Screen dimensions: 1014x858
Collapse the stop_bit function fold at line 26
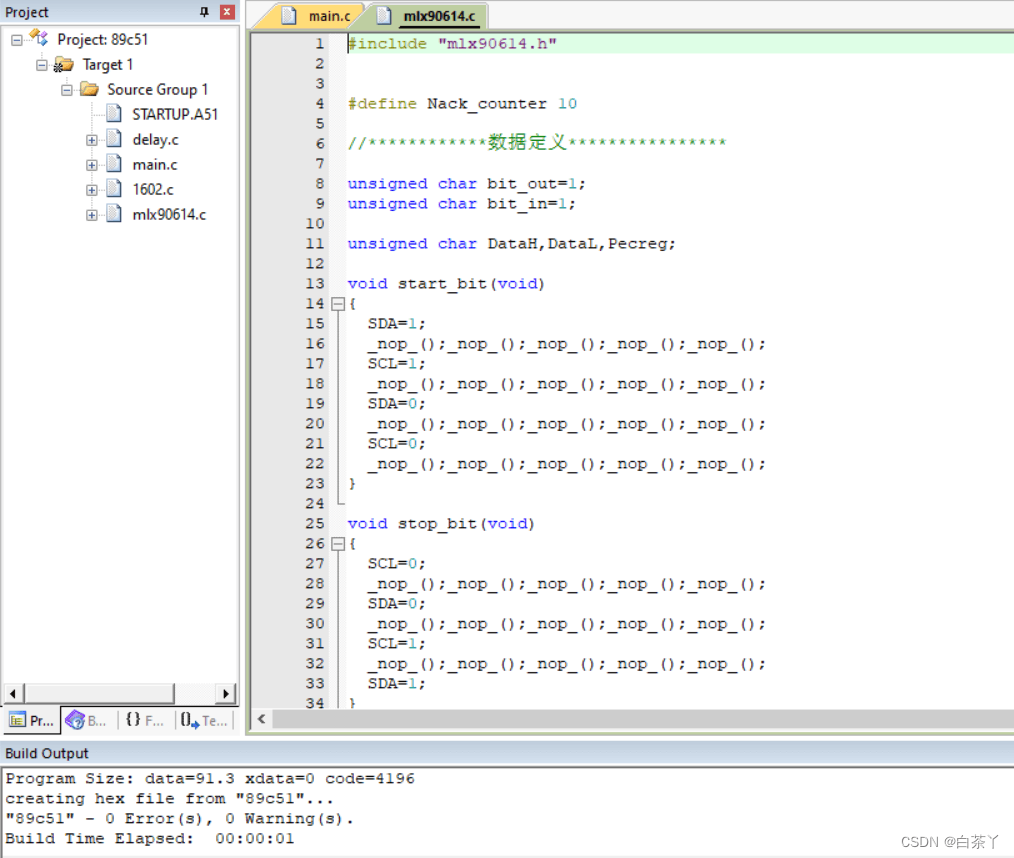pyautogui.click(x=338, y=544)
